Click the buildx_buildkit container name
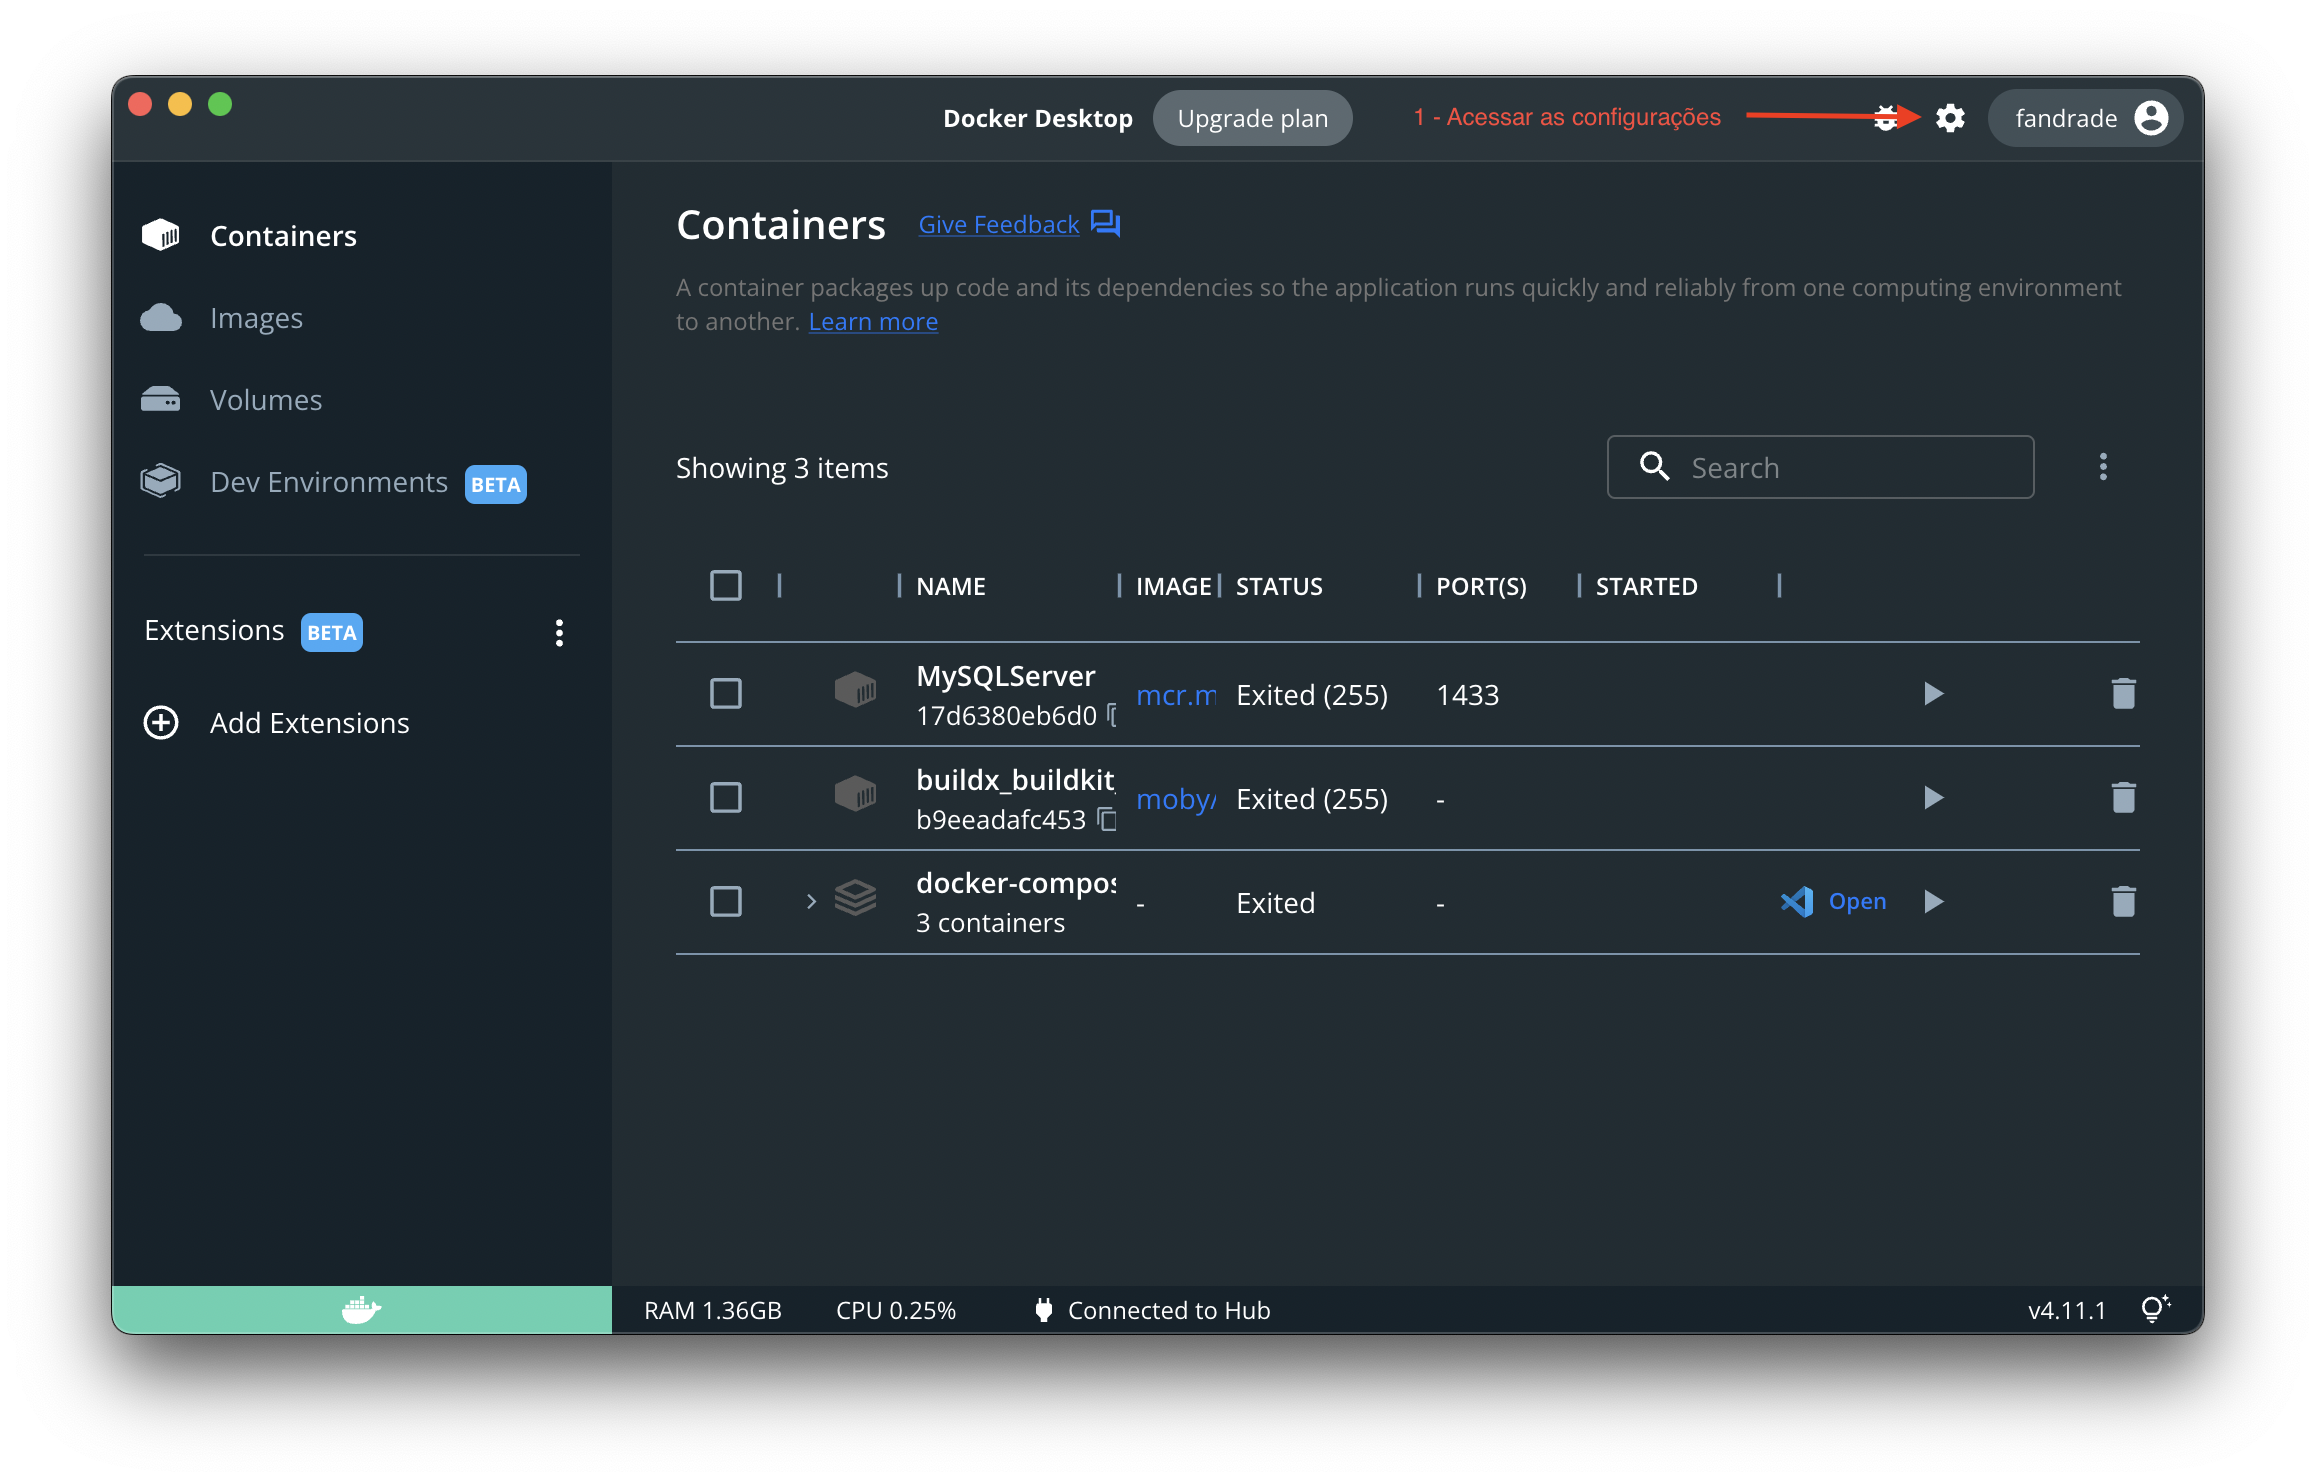This screenshot has height=1482, width=2316. coord(1015,779)
